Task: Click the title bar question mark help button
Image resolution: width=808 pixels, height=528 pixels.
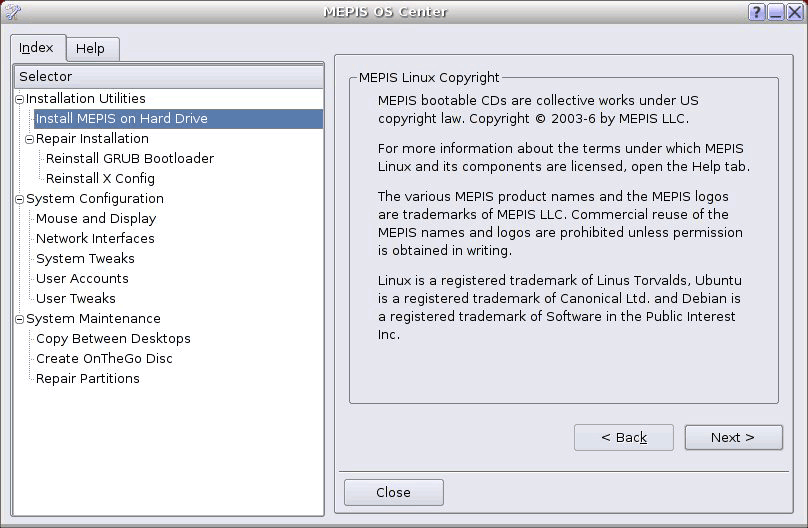Action: click(756, 11)
